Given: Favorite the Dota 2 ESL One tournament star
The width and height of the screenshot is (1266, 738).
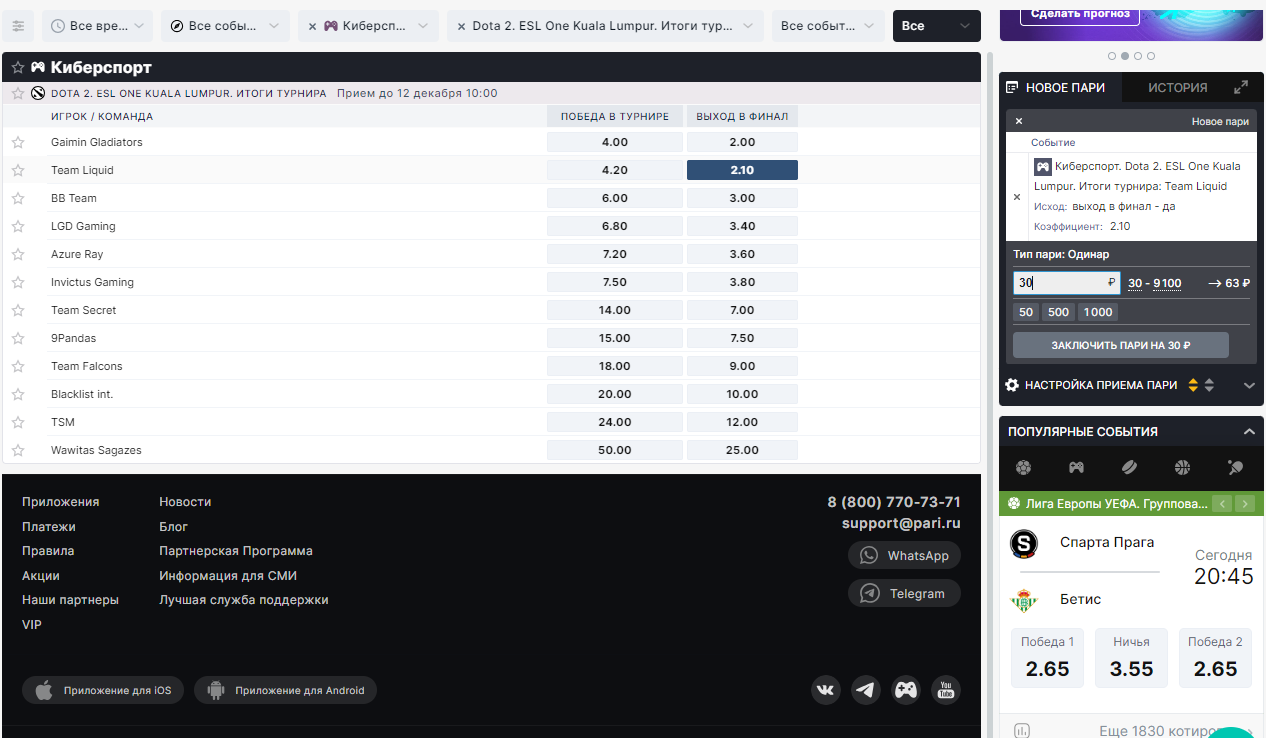Looking at the screenshot, I should 18,93.
